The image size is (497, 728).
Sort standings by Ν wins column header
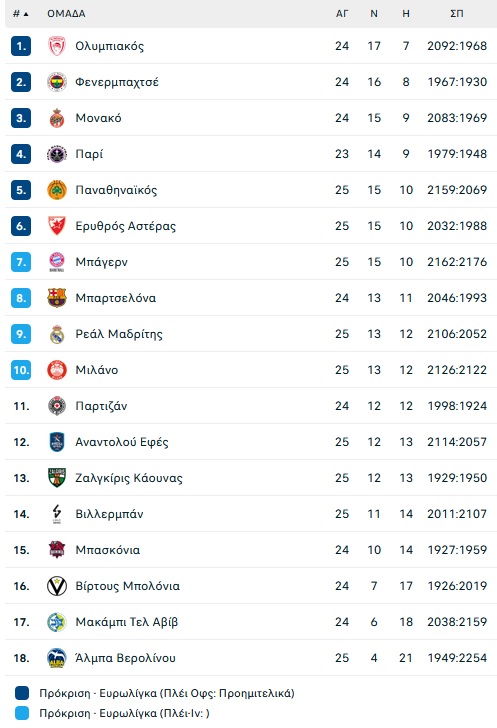(374, 14)
